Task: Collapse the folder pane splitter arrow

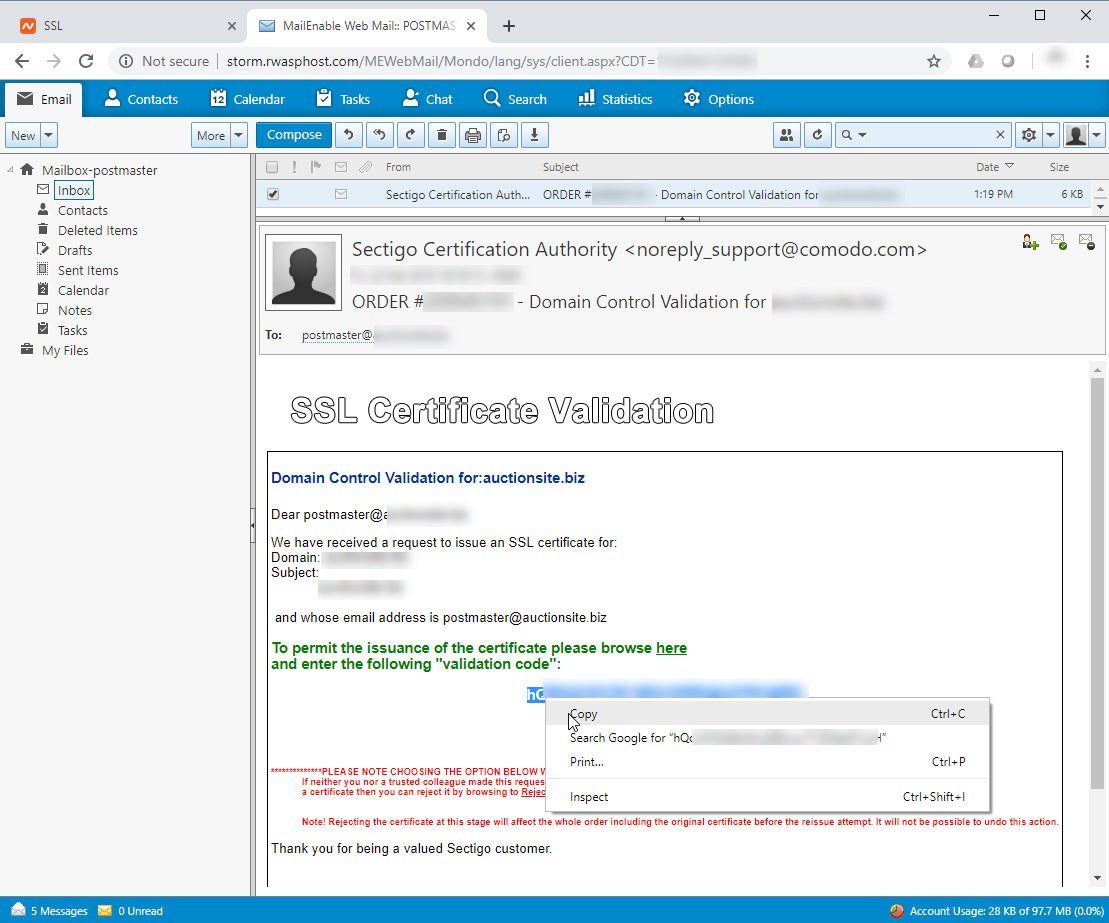Action: click(x=252, y=526)
